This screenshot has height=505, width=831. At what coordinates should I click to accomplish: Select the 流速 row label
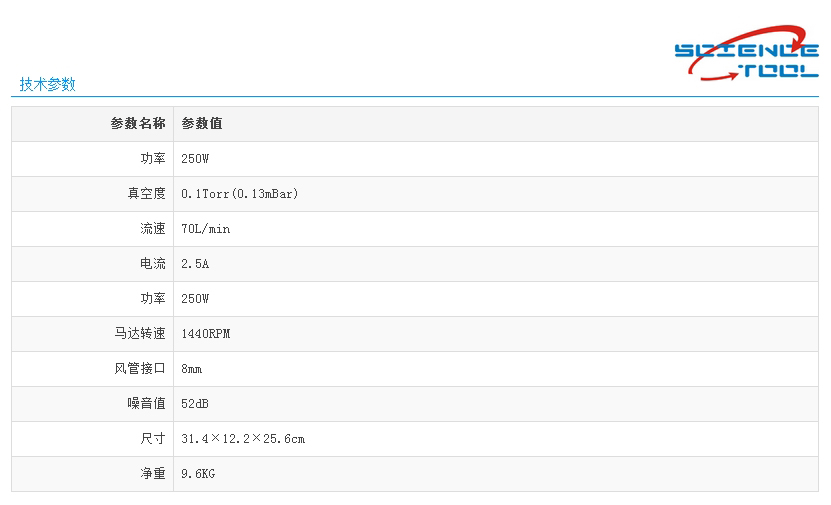click(153, 229)
